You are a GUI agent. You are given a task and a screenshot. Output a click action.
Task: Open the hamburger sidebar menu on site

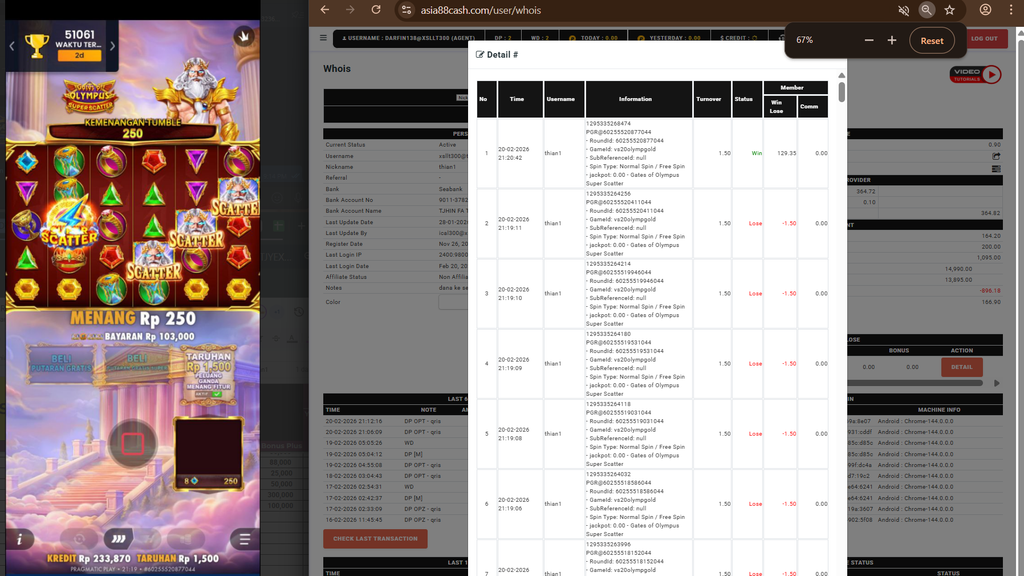[323, 38]
